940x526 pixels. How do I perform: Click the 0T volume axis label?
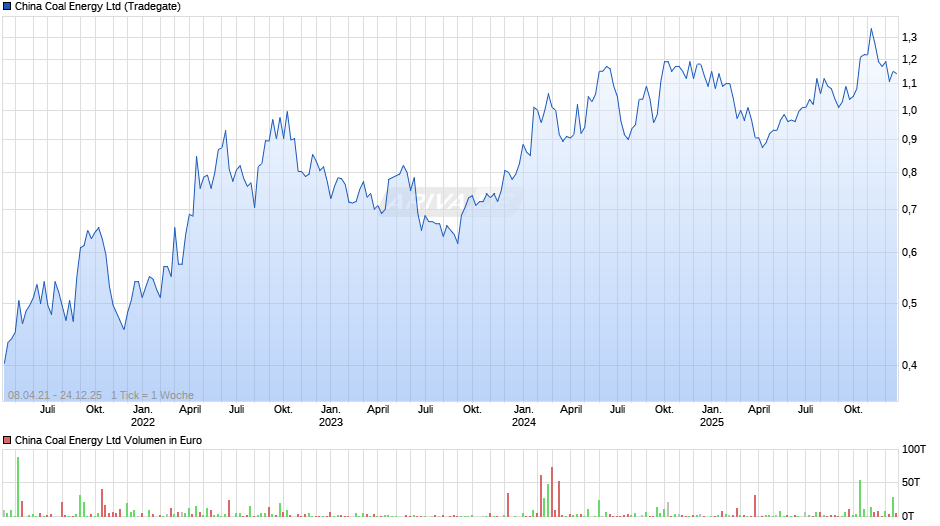(908, 516)
